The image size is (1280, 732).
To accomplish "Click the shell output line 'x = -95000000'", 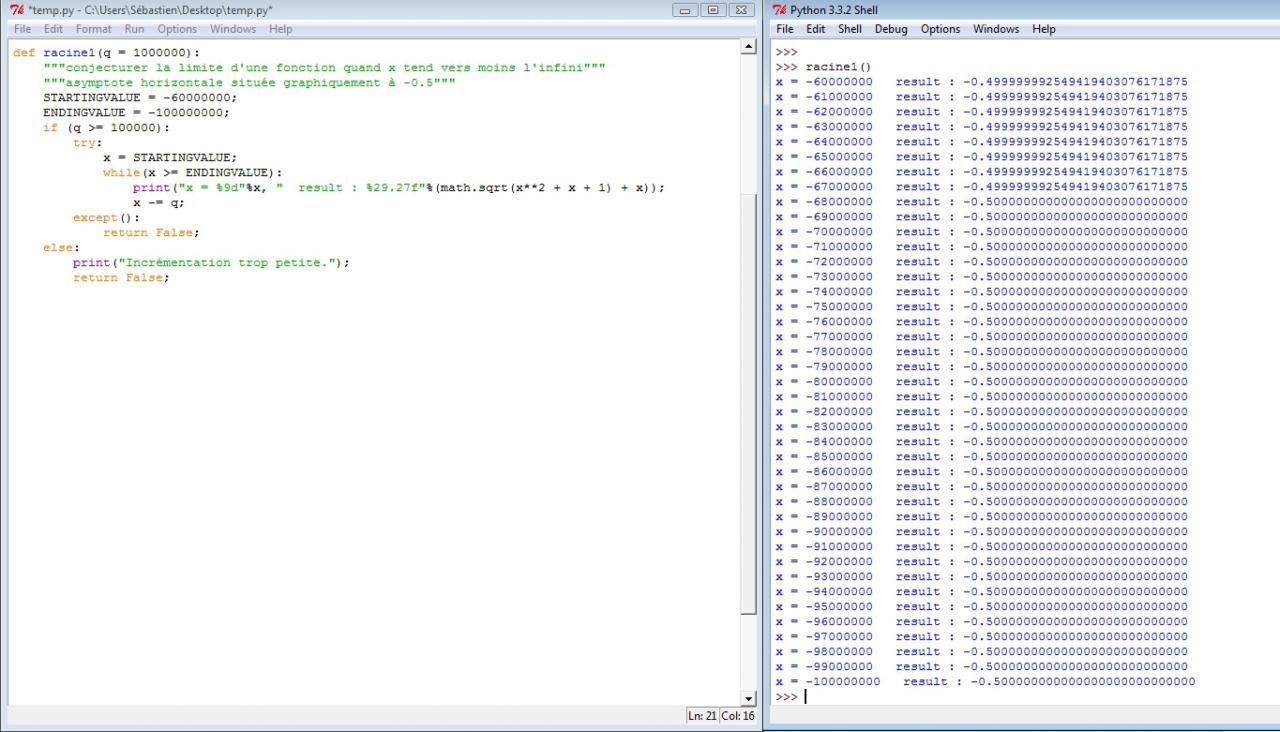I will coord(981,607).
